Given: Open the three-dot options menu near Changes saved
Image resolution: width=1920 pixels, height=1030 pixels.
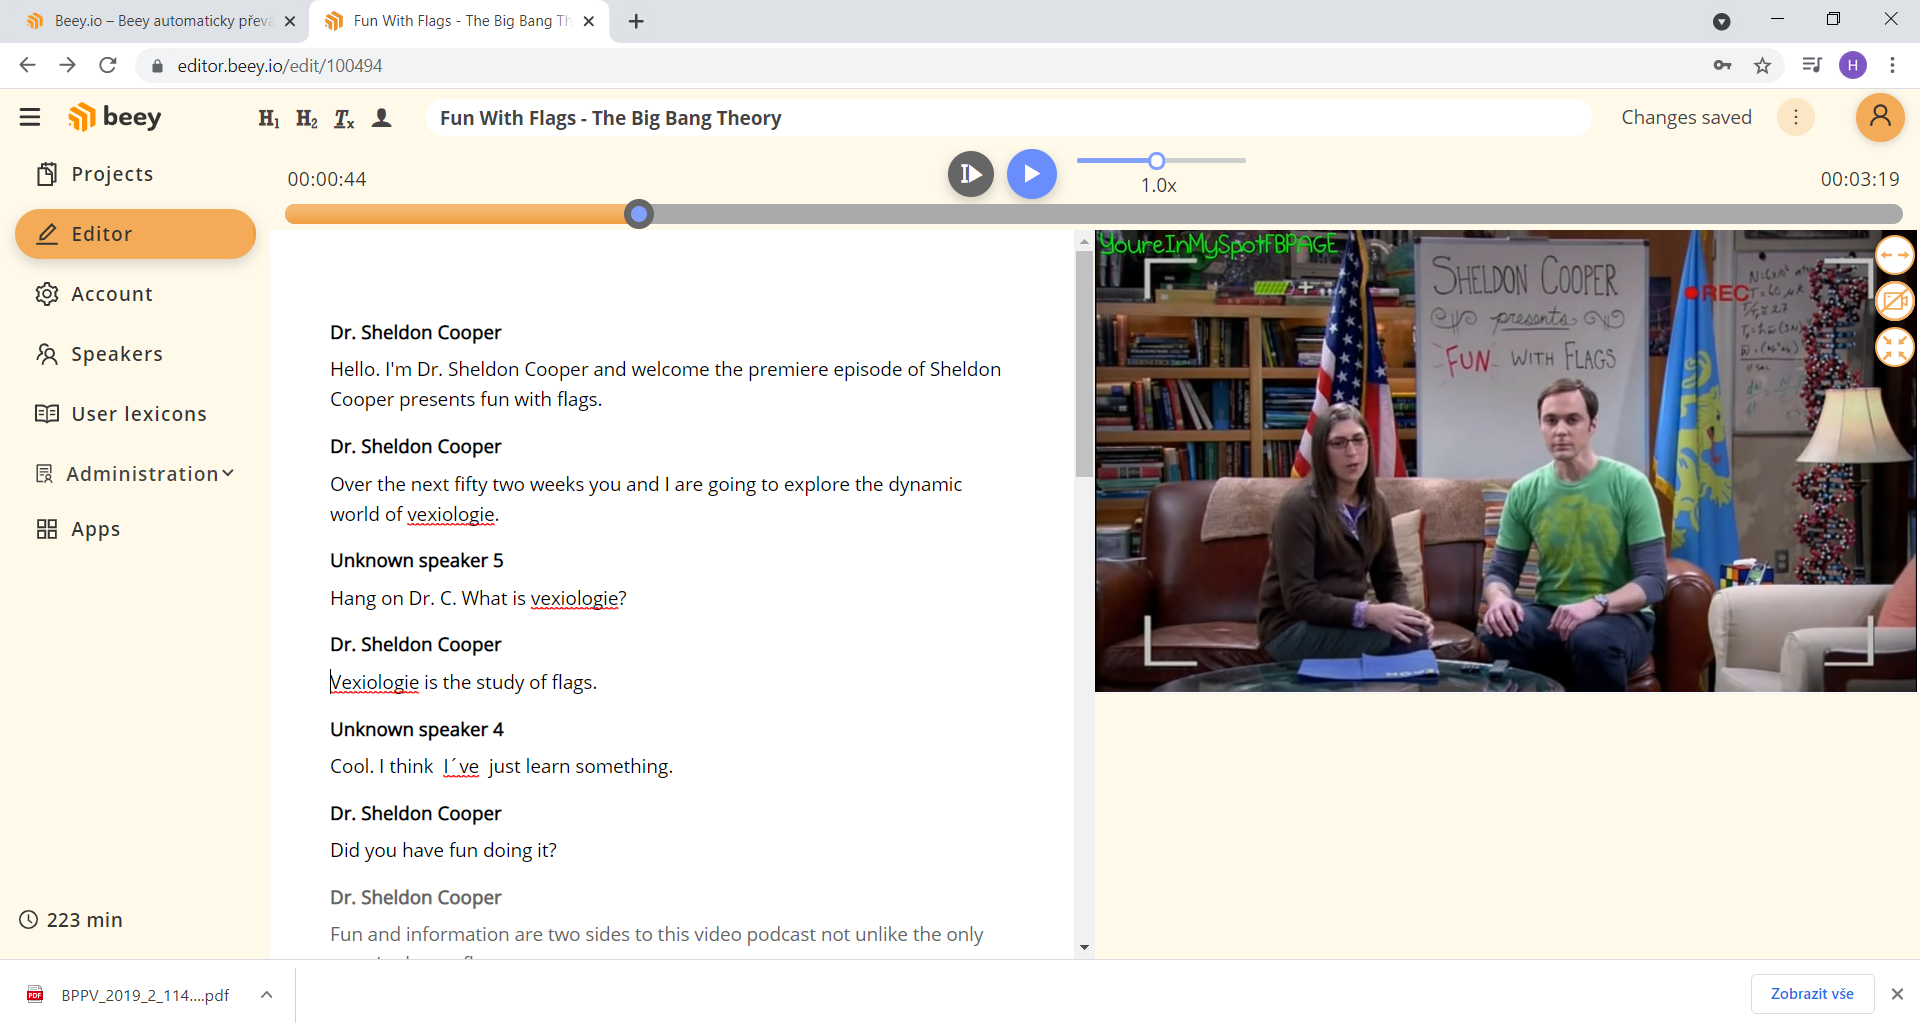Looking at the screenshot, I should [1795, 117].
